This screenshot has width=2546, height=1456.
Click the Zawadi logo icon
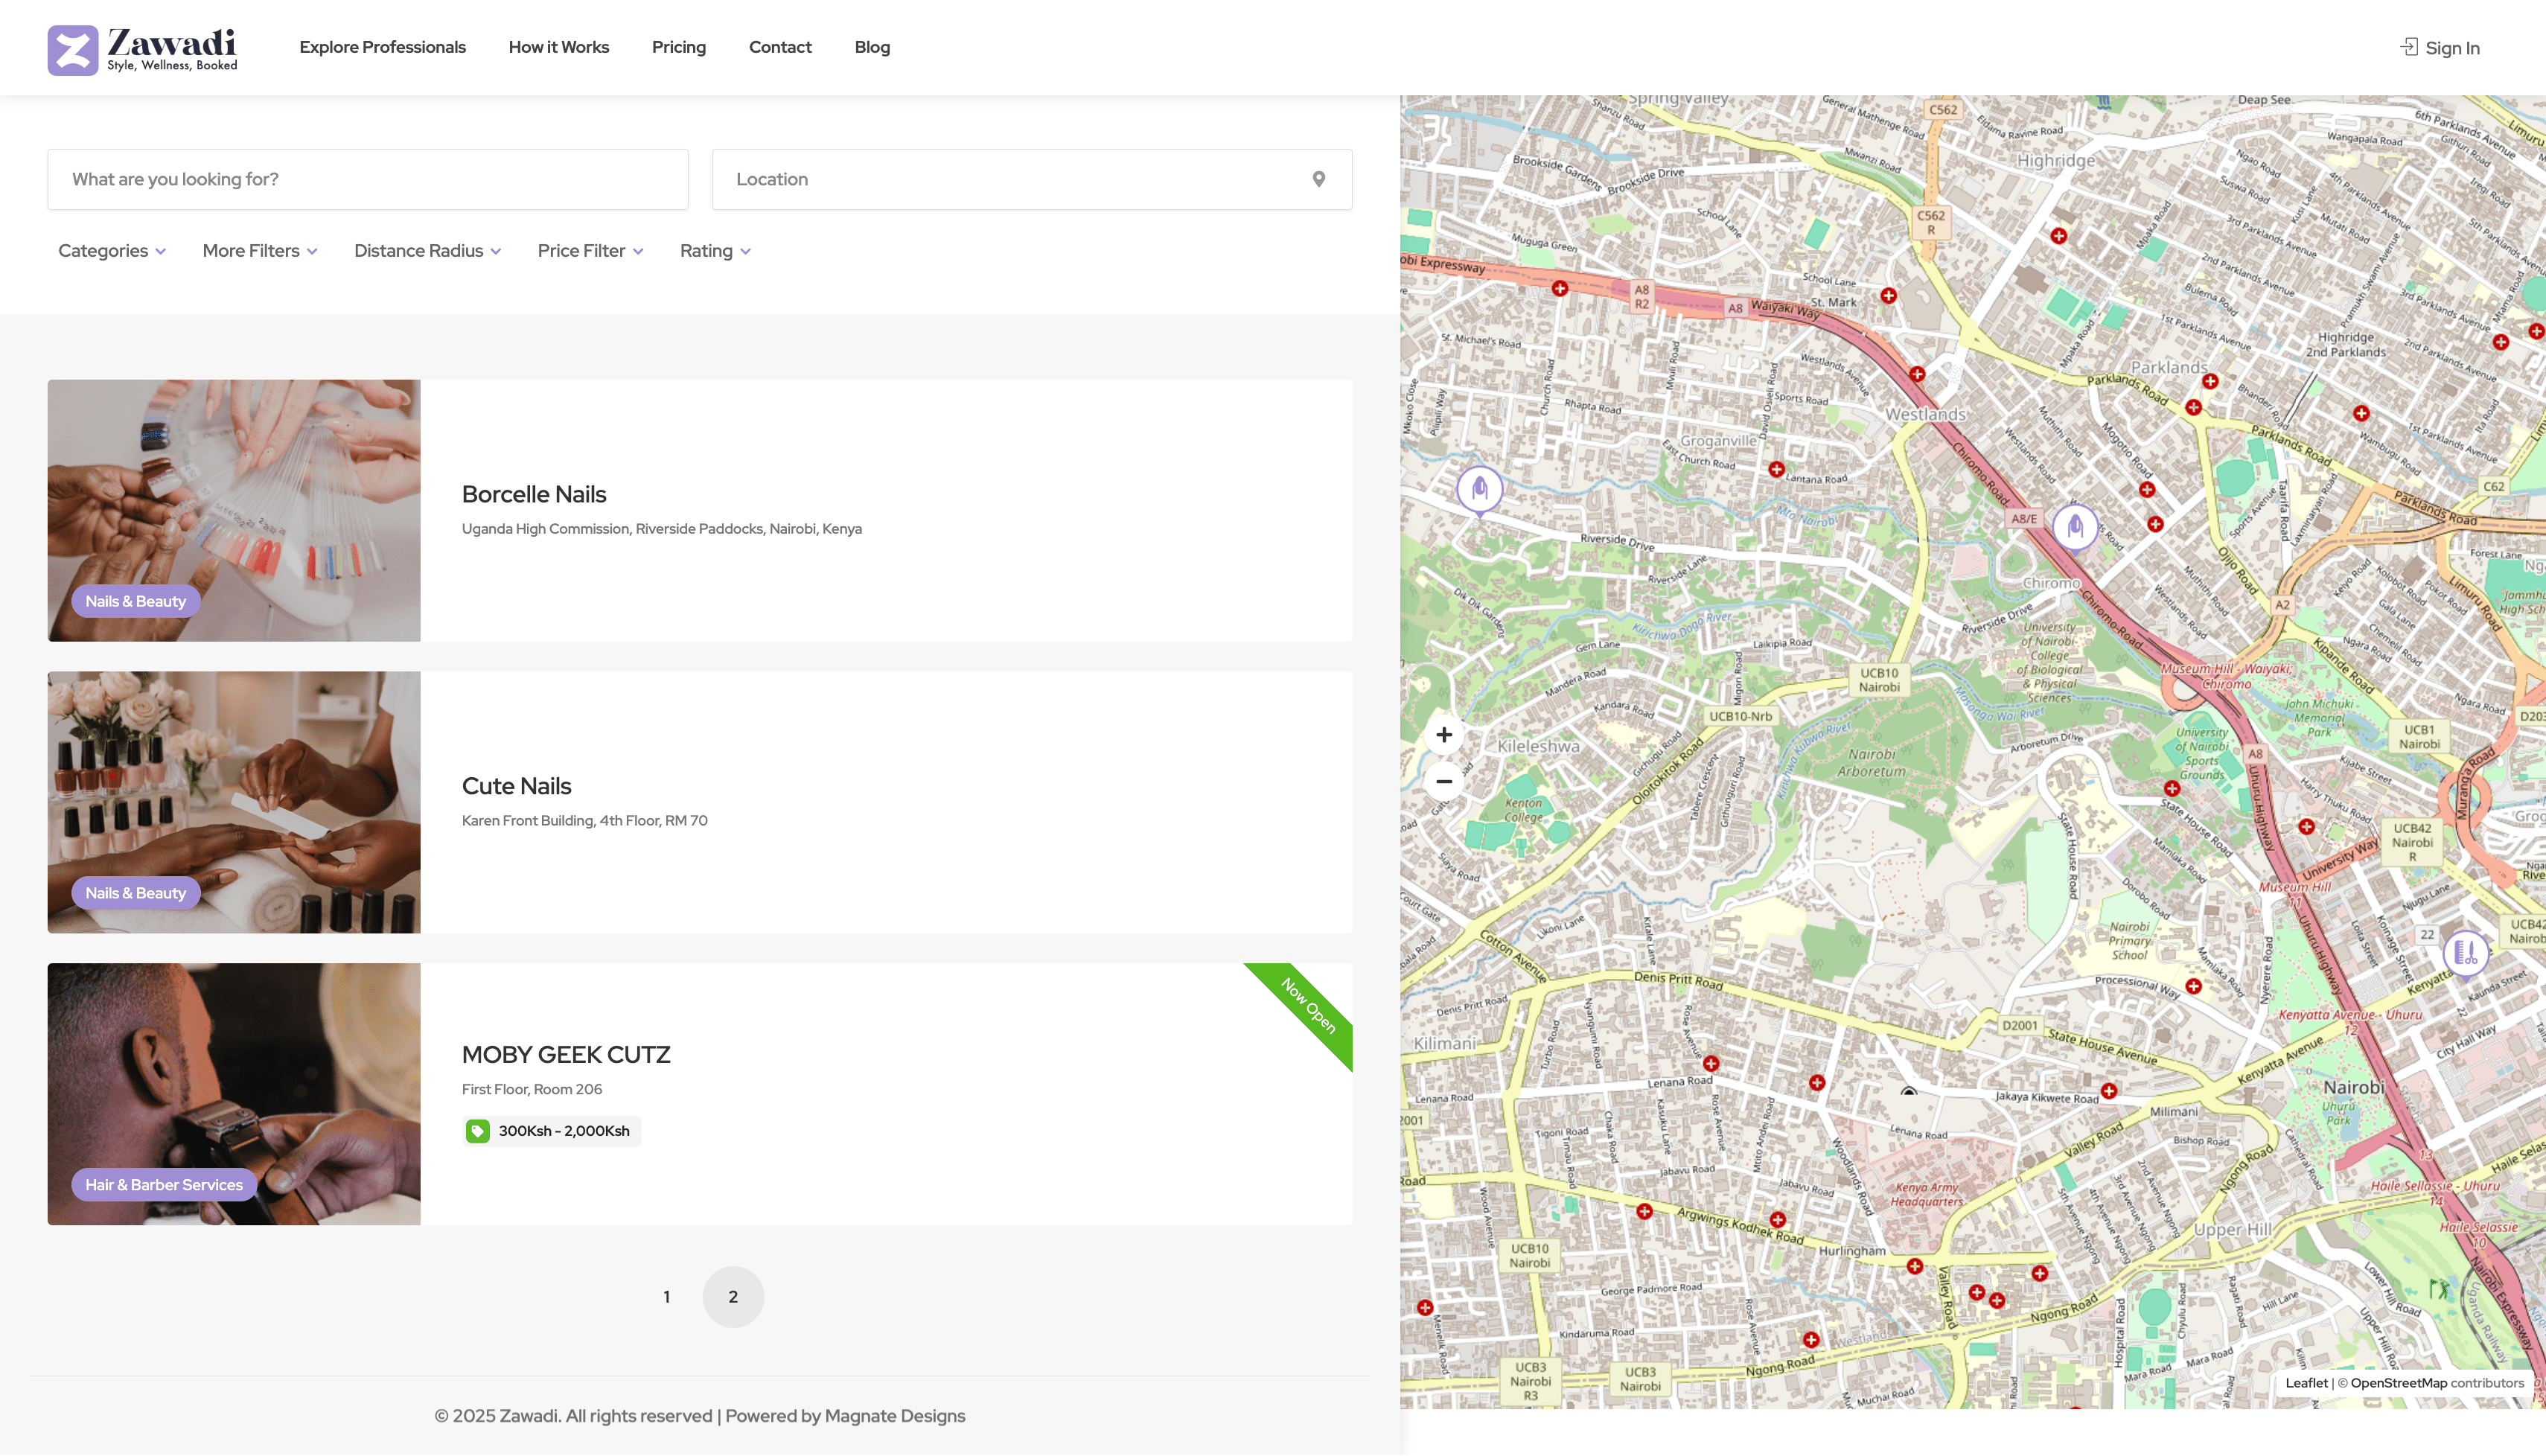tap(73, 50)
